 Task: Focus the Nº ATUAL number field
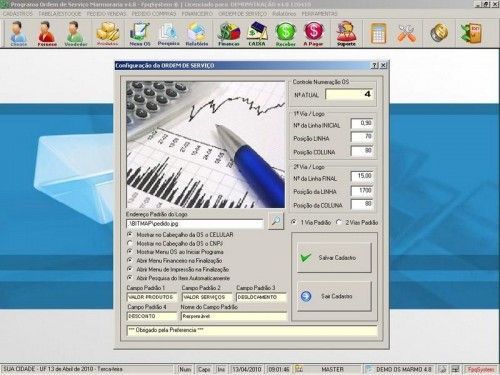[x=349, y=95]
